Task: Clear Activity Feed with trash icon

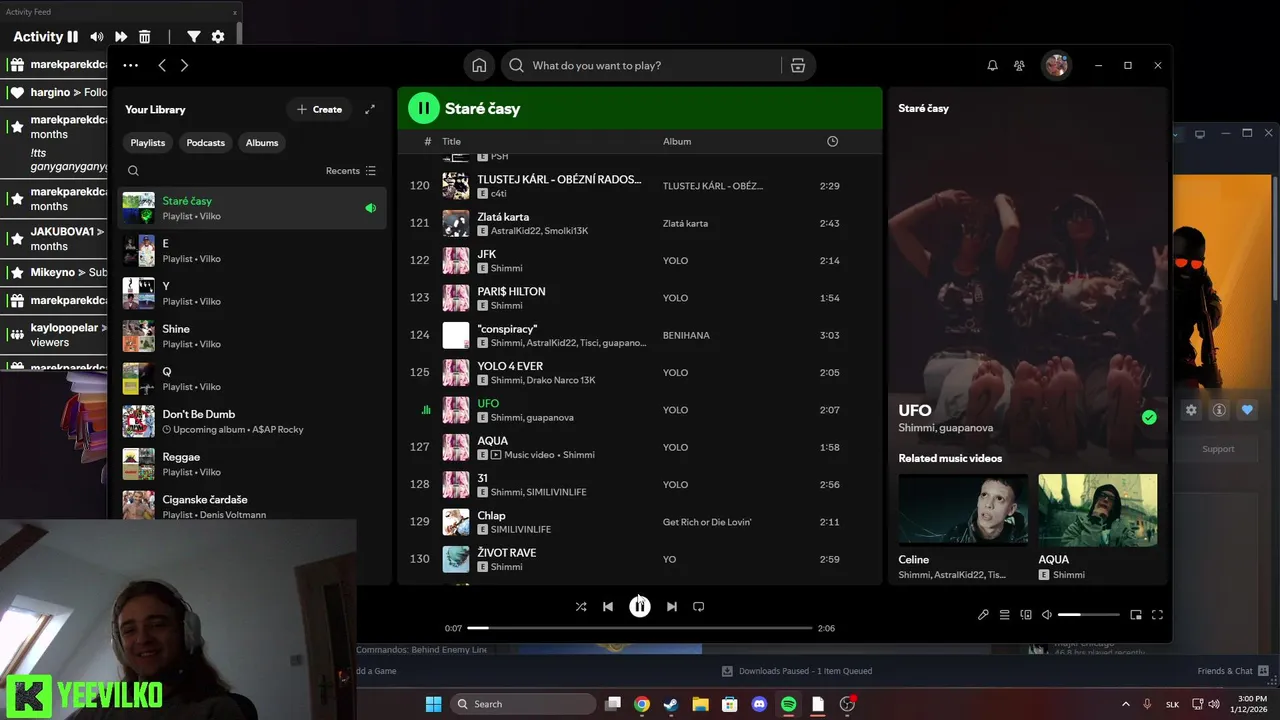Action: (145, 37)
